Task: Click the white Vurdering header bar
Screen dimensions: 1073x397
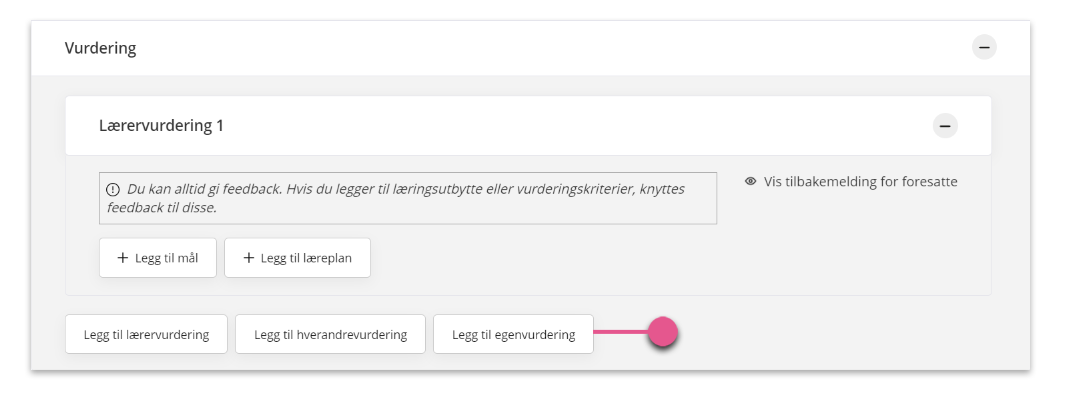Action: 530,49
